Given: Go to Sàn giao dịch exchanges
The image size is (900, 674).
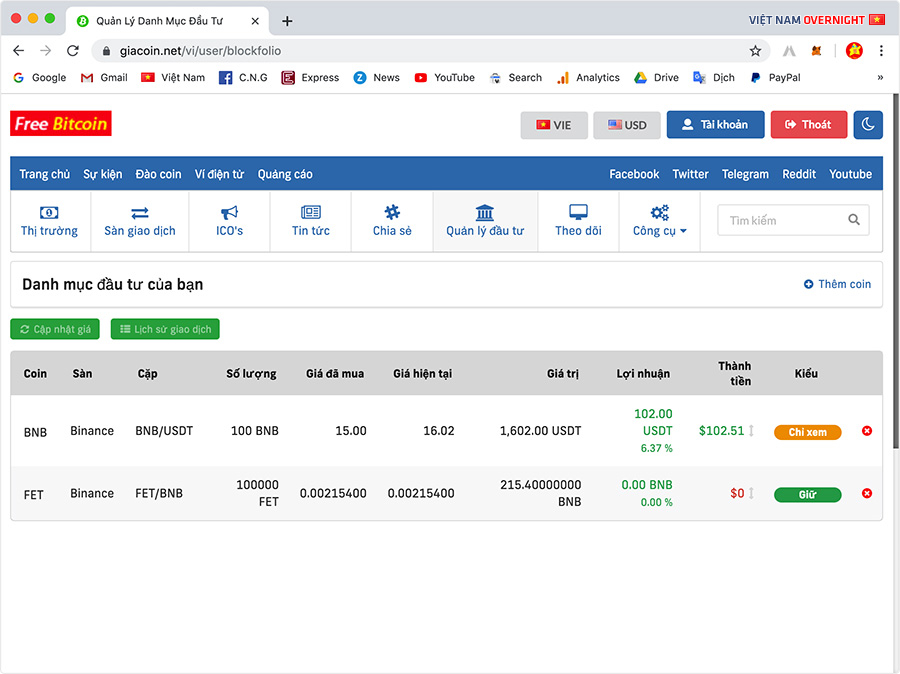Looking at the screenshot, I should [x=140, y=221].
